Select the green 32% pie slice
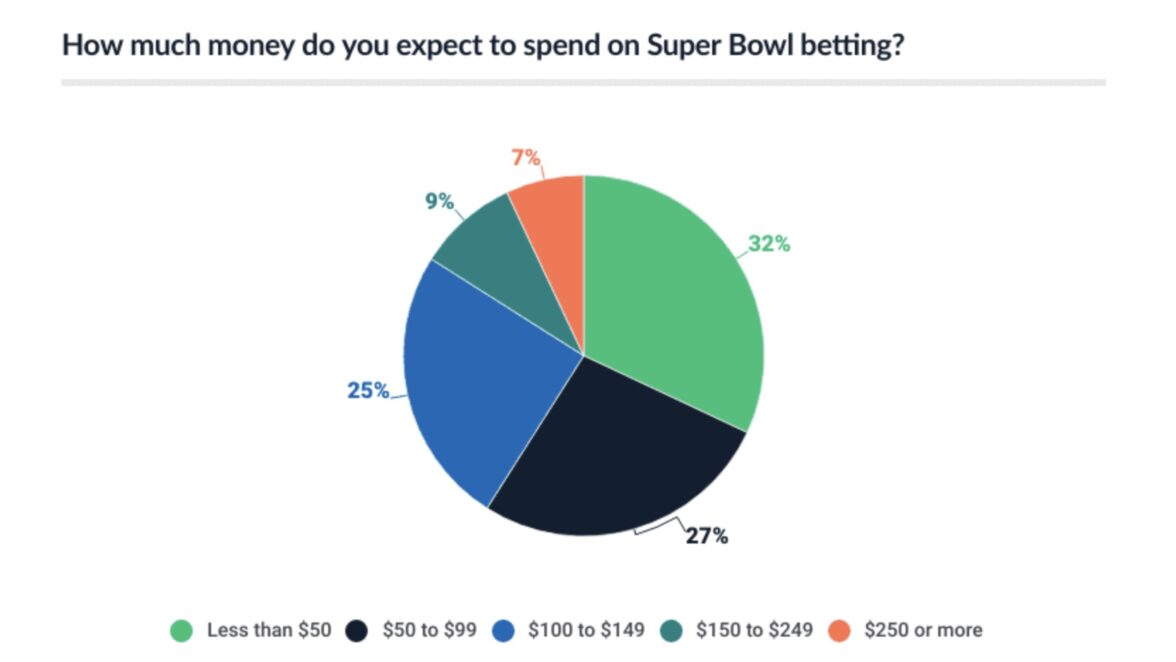This screenshot has height=662, width=1176. (x=670, y=300)
